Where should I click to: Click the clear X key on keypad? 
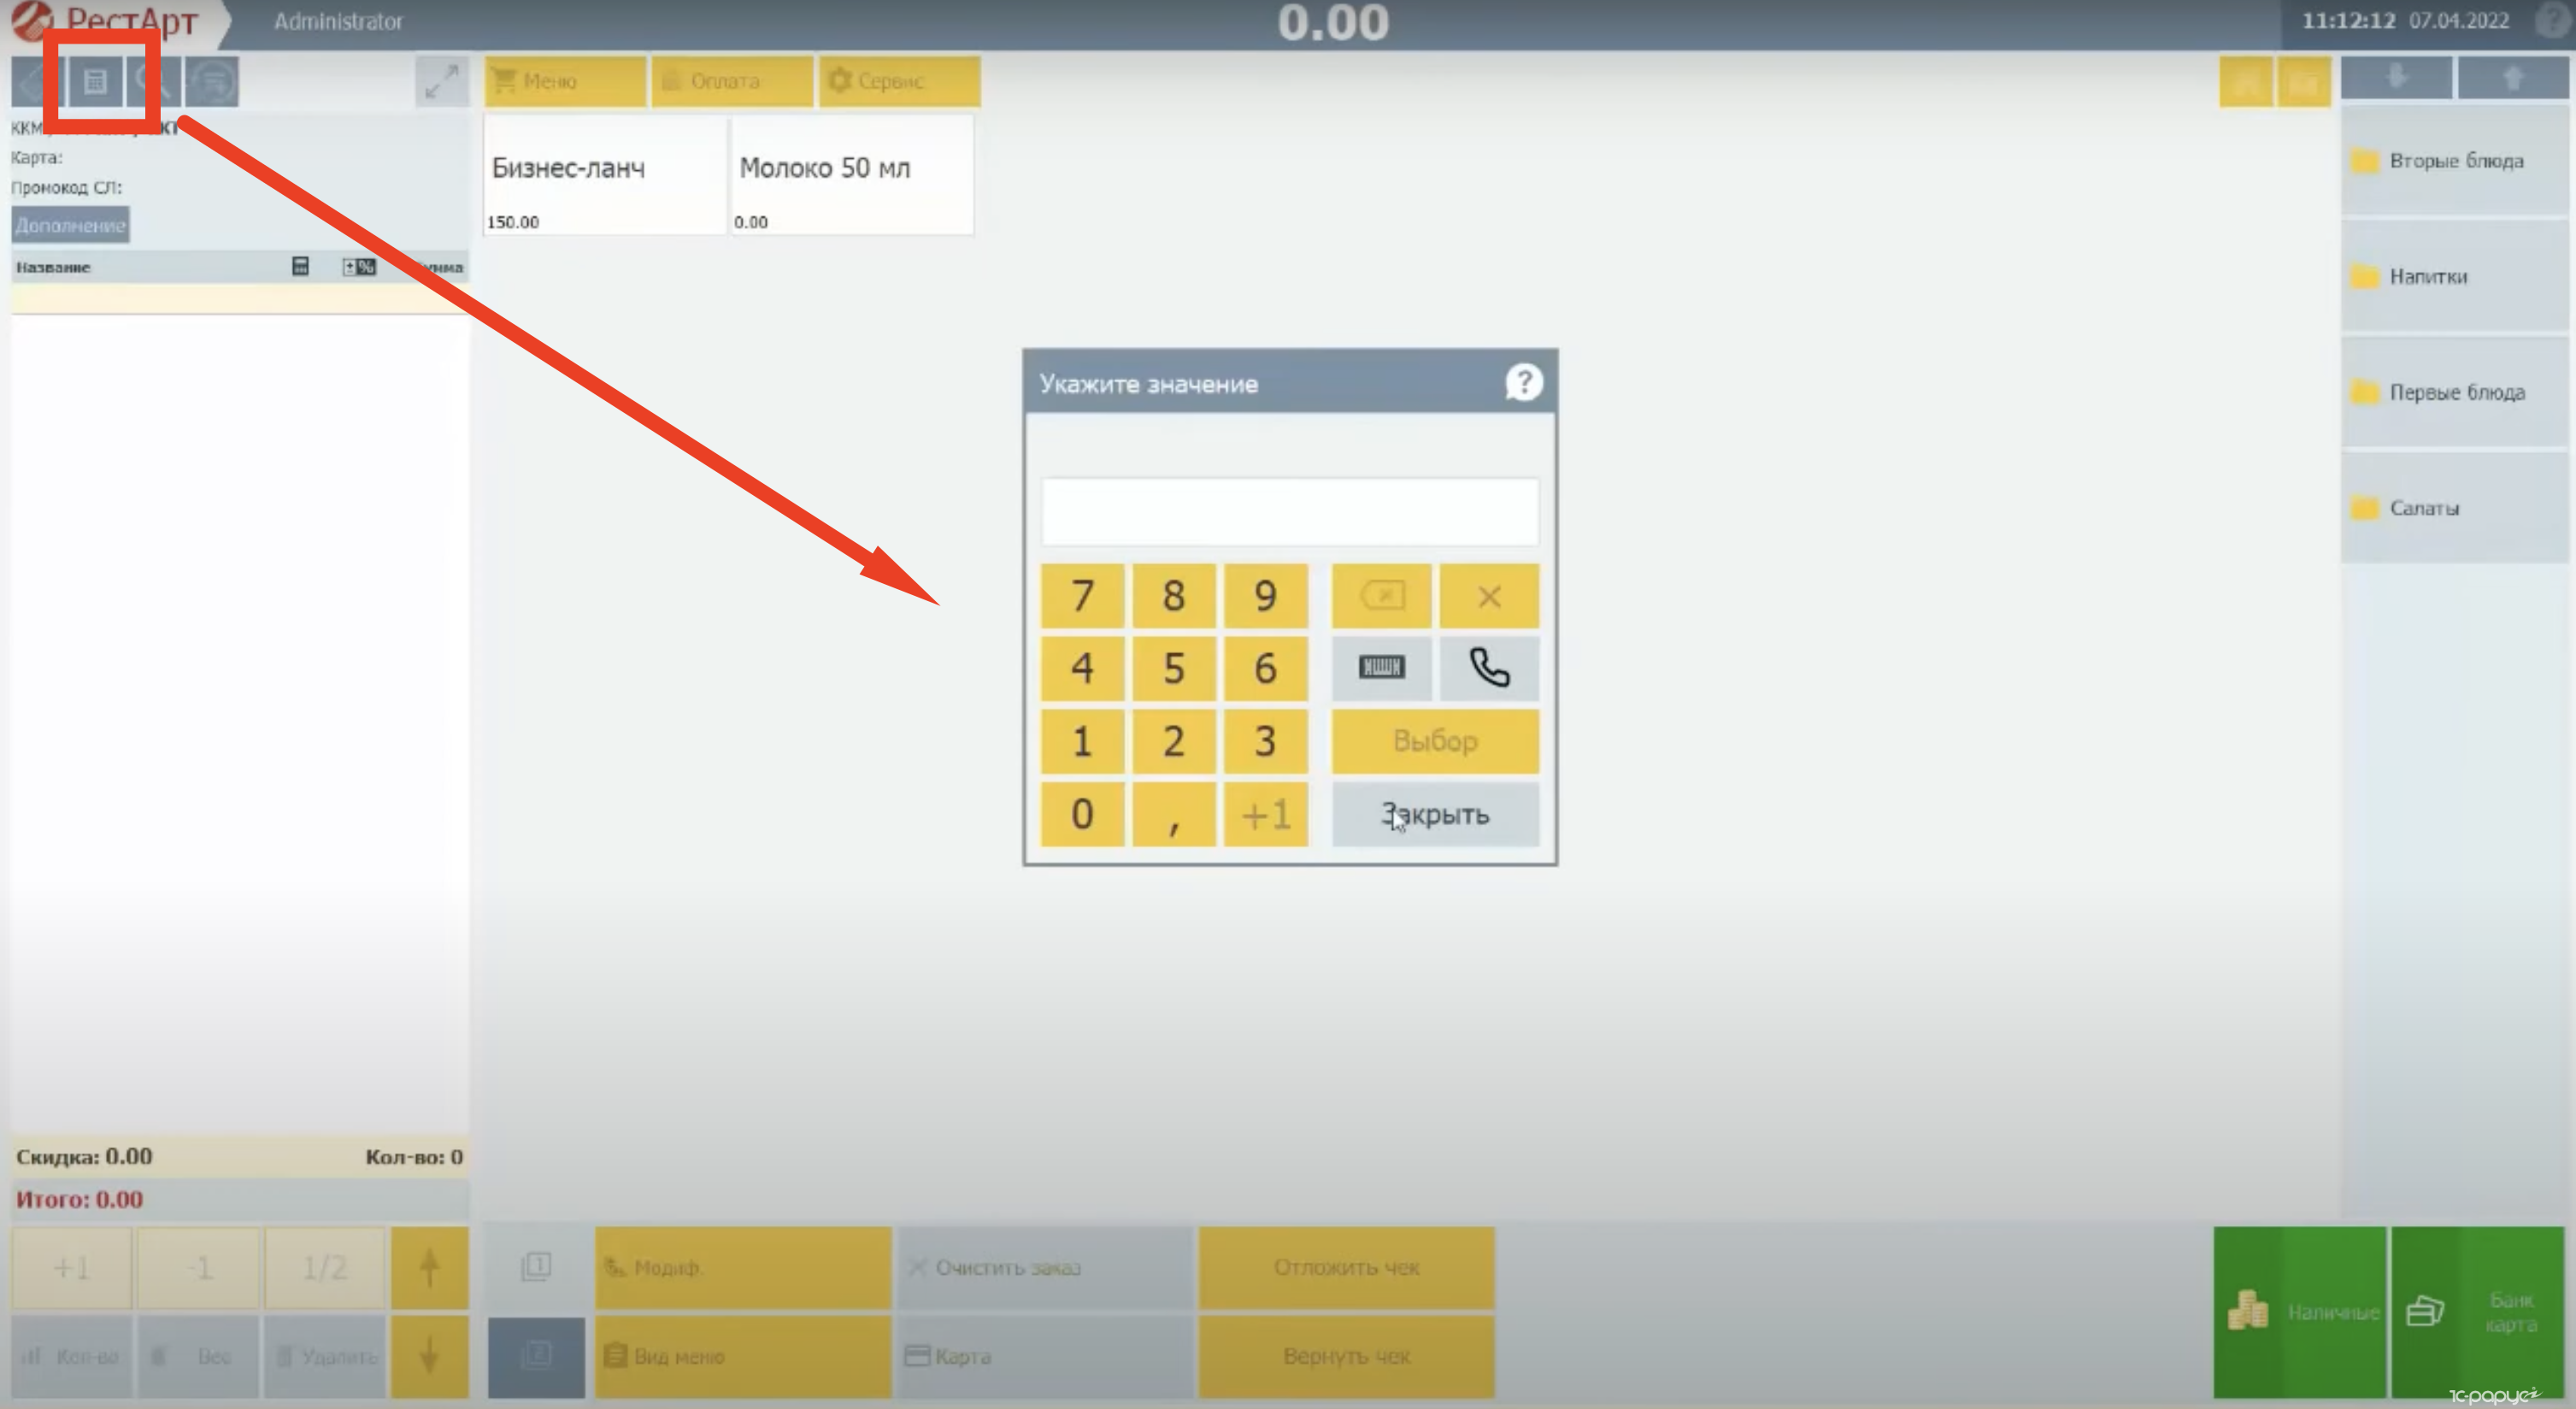[x=1489, y=596]
